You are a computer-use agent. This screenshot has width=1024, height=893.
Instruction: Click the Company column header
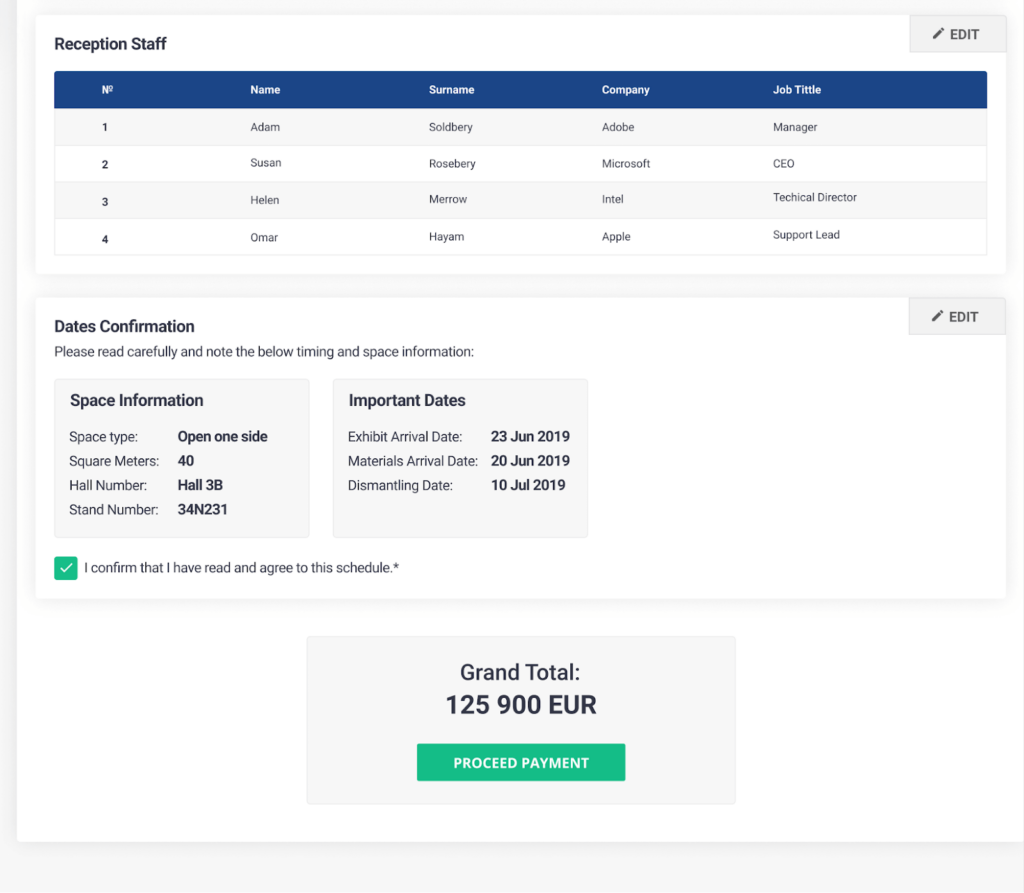626,89
